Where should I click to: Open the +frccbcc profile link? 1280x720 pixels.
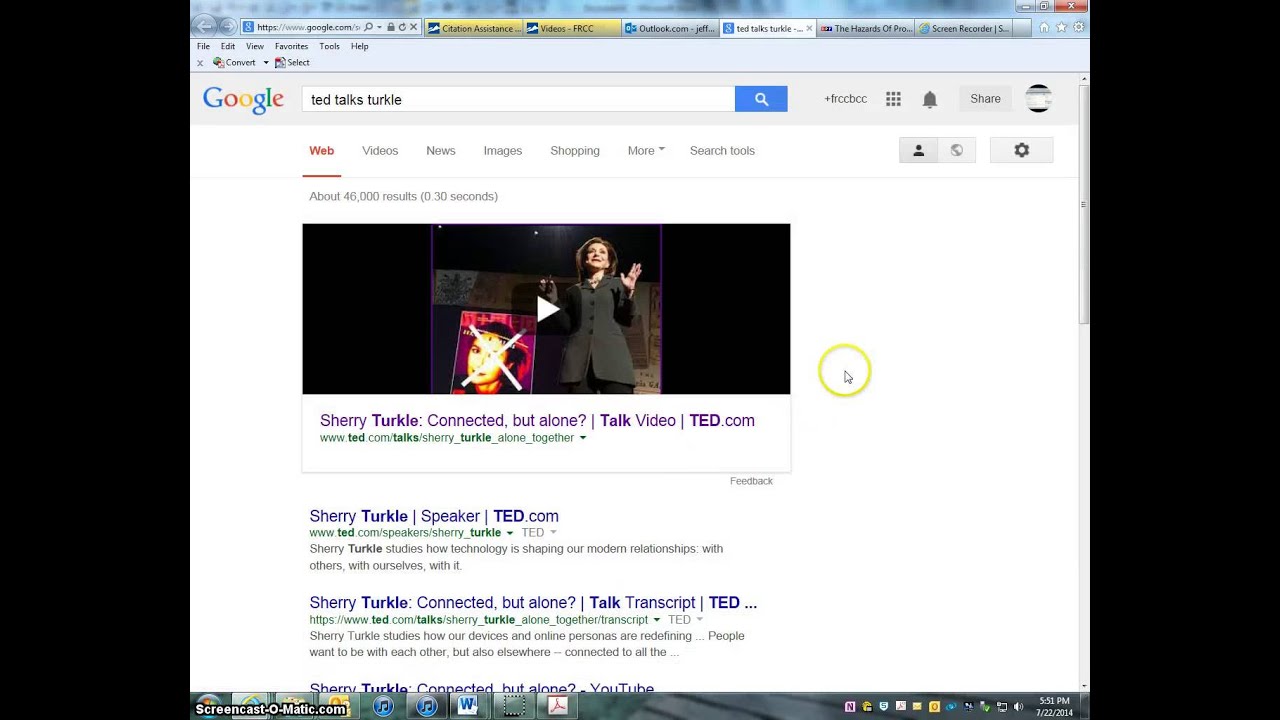(845, 99)
